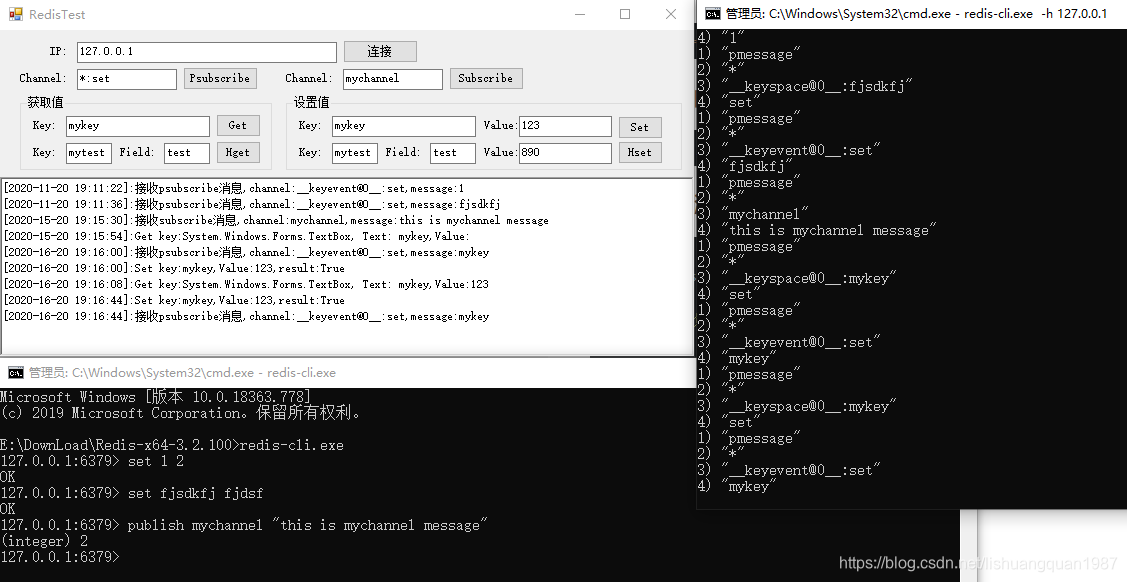Focus the IP address input field
Screen dimensions: 1127x582
pos(206,52)
